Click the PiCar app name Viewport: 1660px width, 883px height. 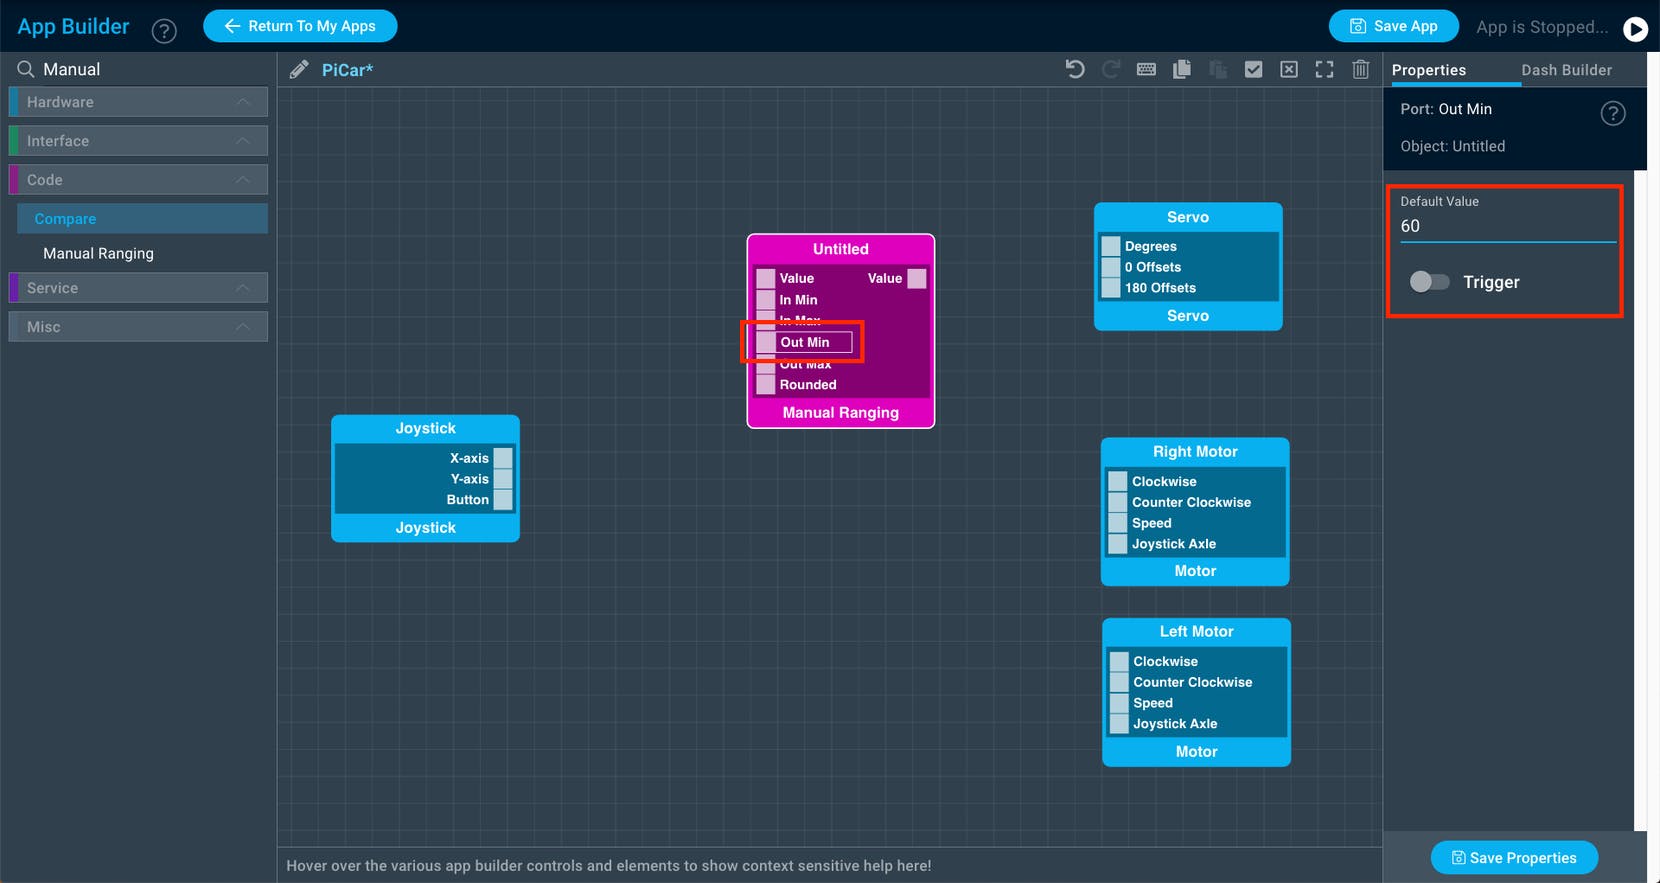[347, 70]
